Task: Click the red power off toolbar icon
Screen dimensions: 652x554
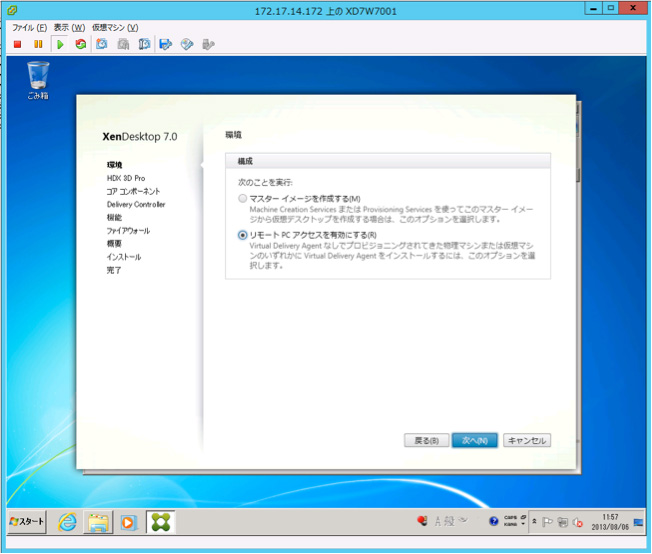Action: [17, 44]
